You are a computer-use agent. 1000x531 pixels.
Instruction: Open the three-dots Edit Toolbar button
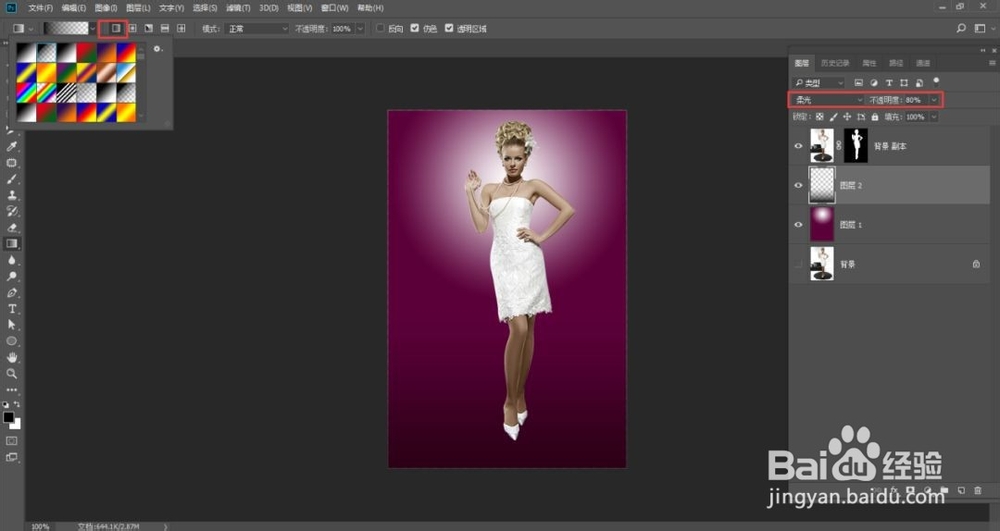point(11,389)
